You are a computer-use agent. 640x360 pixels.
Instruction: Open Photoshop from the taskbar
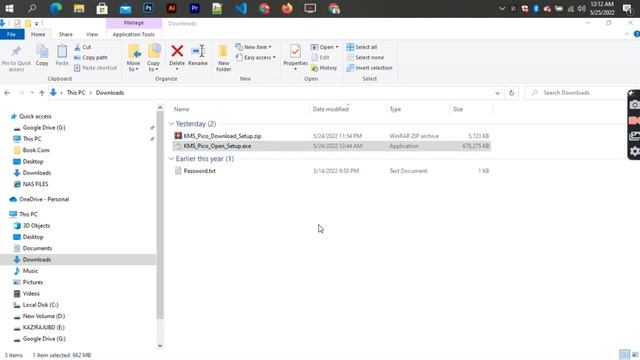click(x=149, y=9)
